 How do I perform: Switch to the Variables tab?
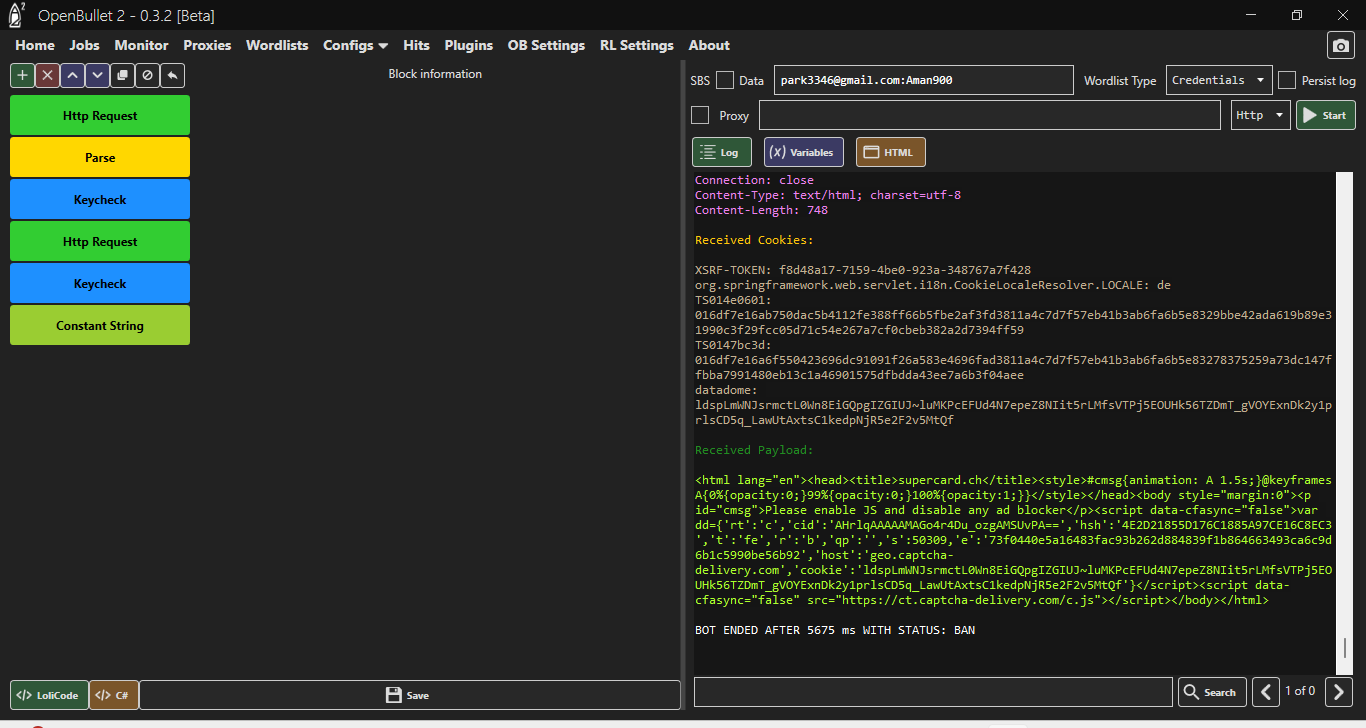point(804,152)
